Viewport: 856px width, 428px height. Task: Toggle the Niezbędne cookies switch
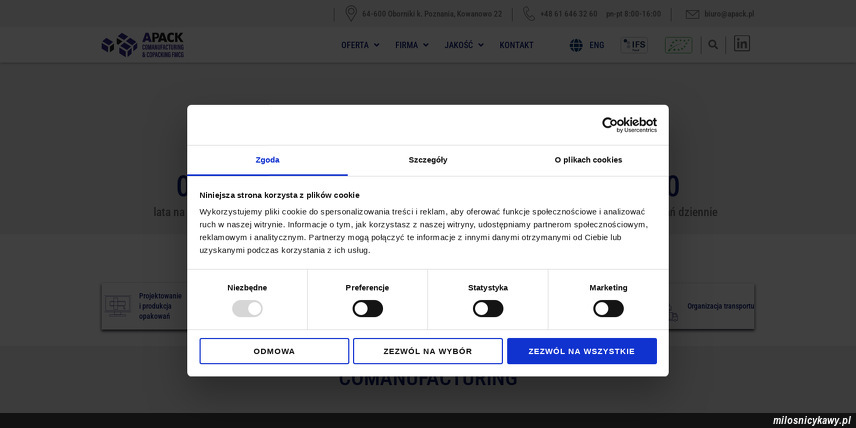pos(247,308)
